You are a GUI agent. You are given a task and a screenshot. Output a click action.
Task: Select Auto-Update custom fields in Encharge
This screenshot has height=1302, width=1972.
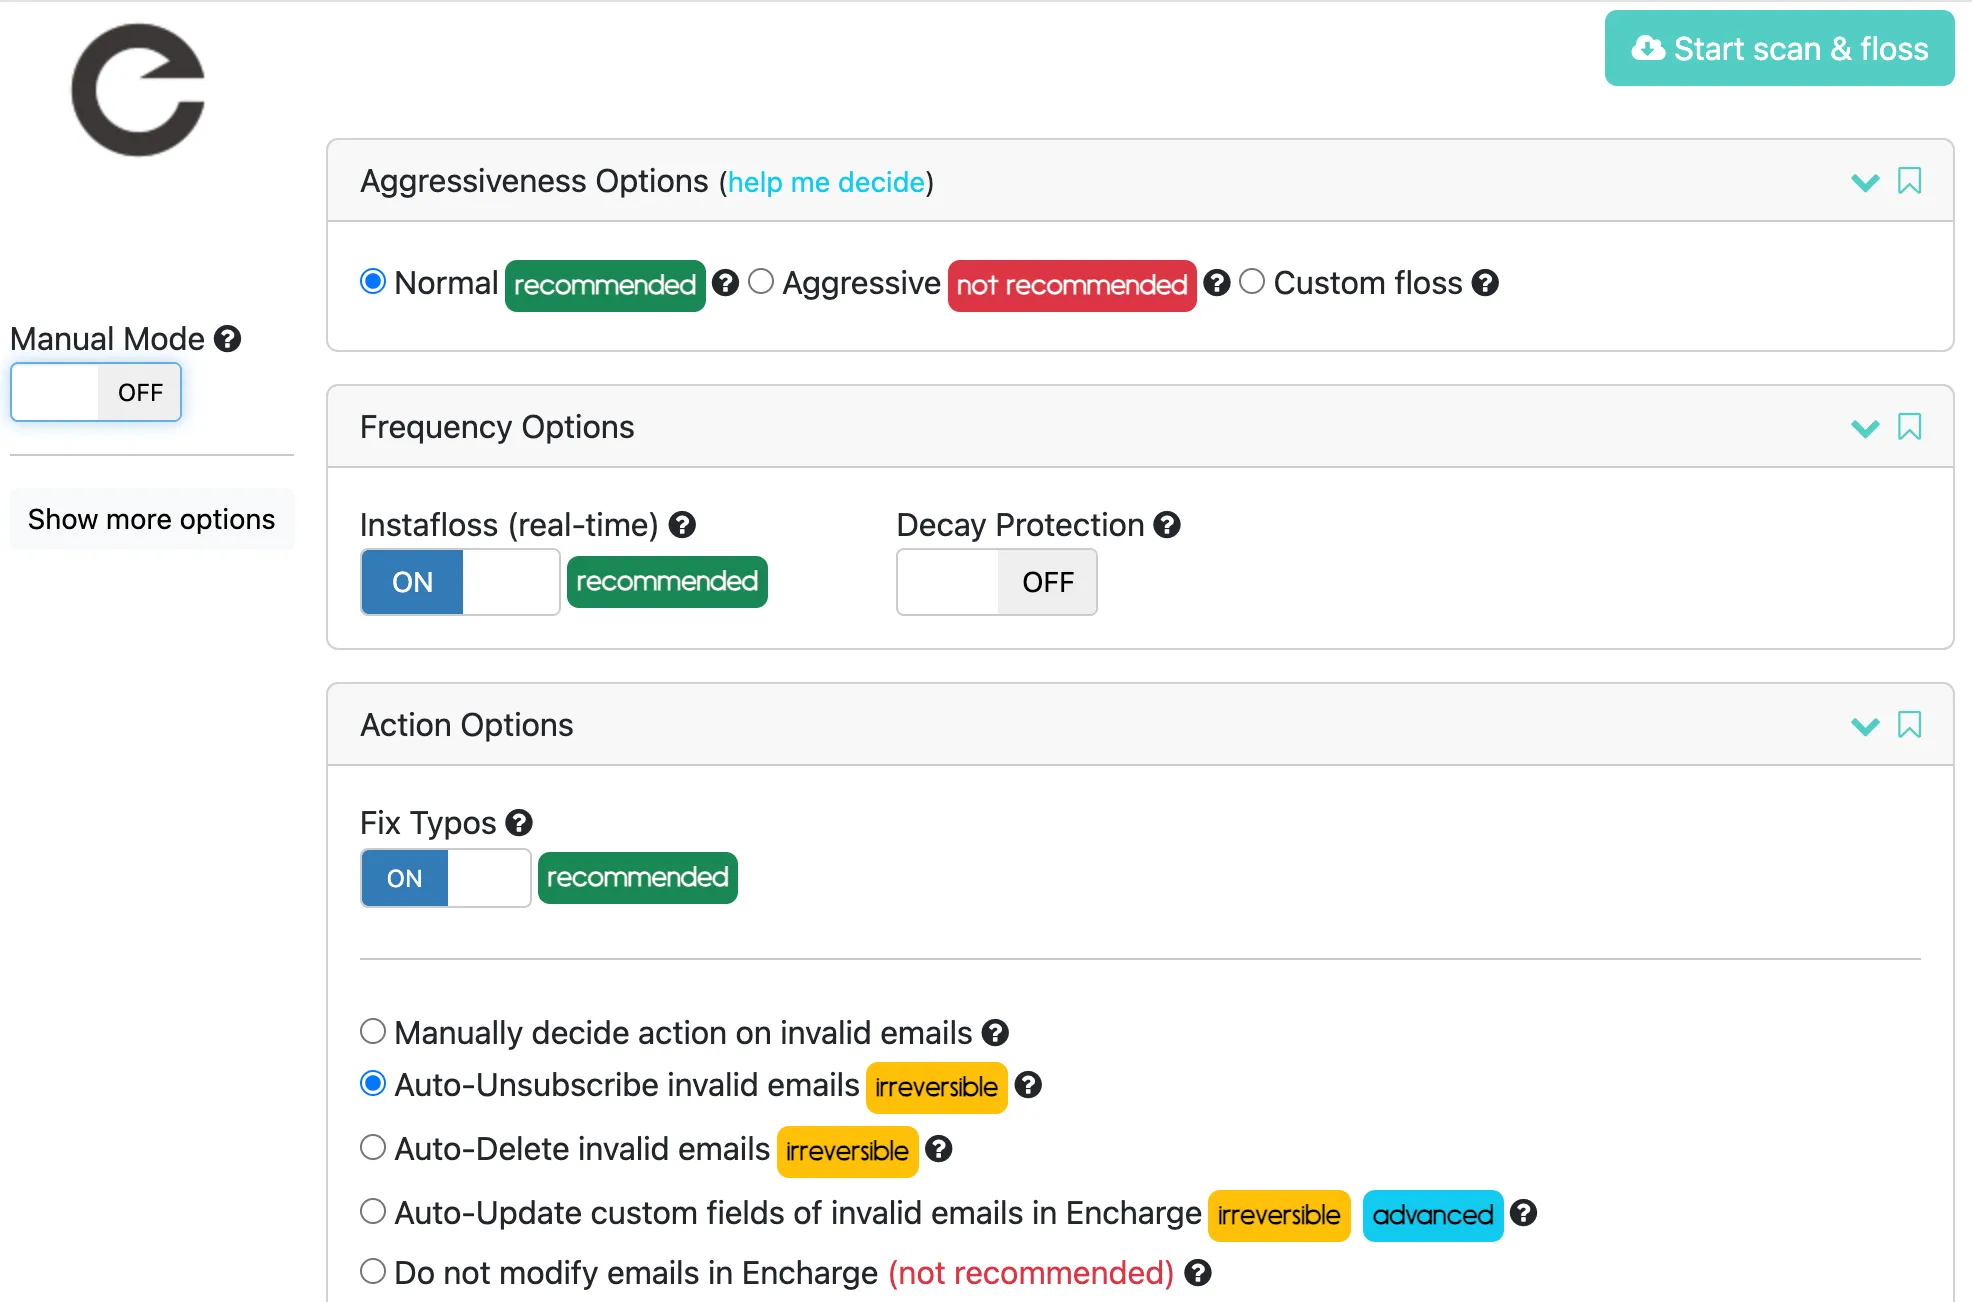(x=373, y=1211)
